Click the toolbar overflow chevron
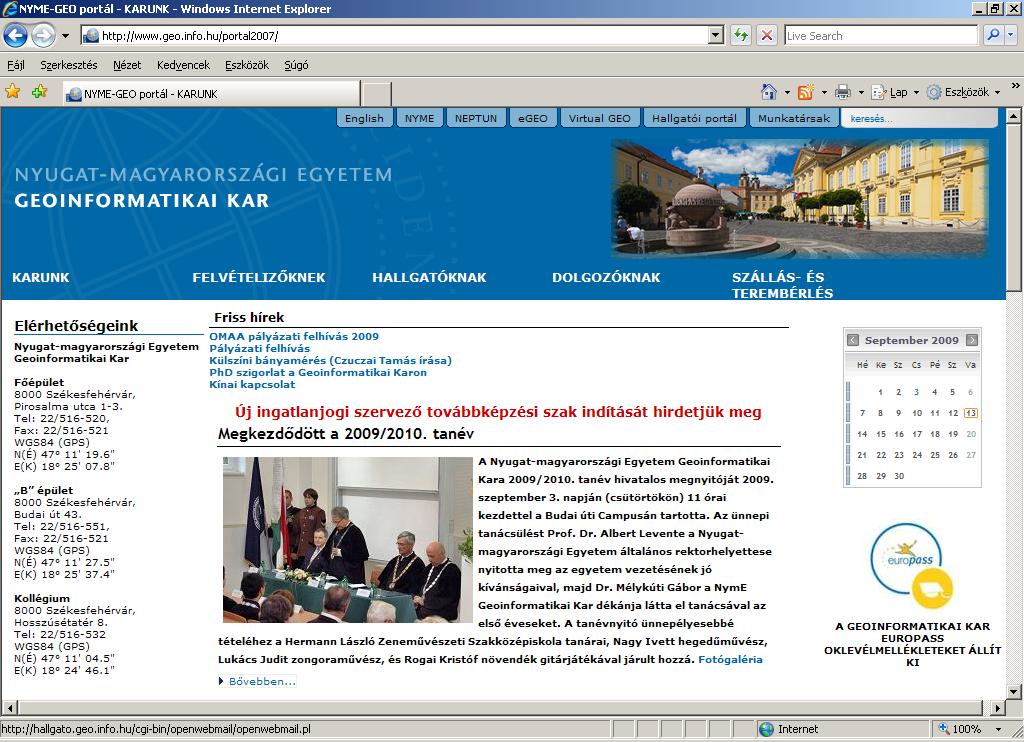 pyautogui.click(x=1015, y=86)
